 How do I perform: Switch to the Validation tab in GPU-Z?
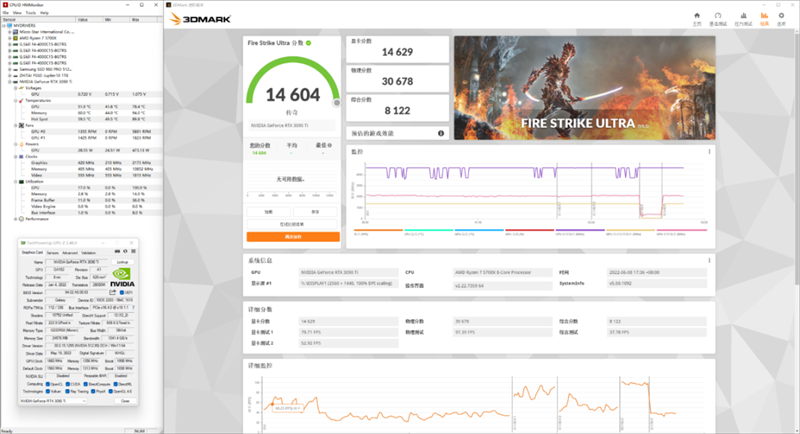(x=89, y=252)
